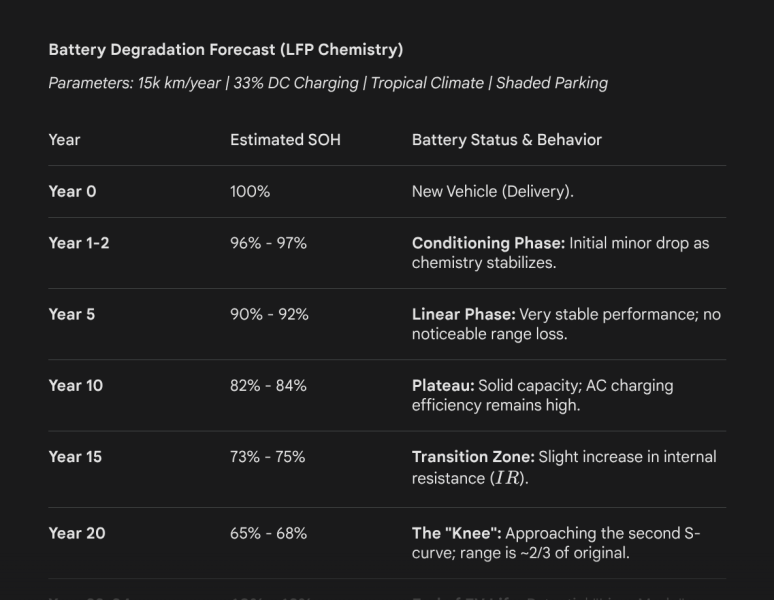Click the Year 0 row label
The width and height of the screenshot is (774, 600).
point(72,191)
